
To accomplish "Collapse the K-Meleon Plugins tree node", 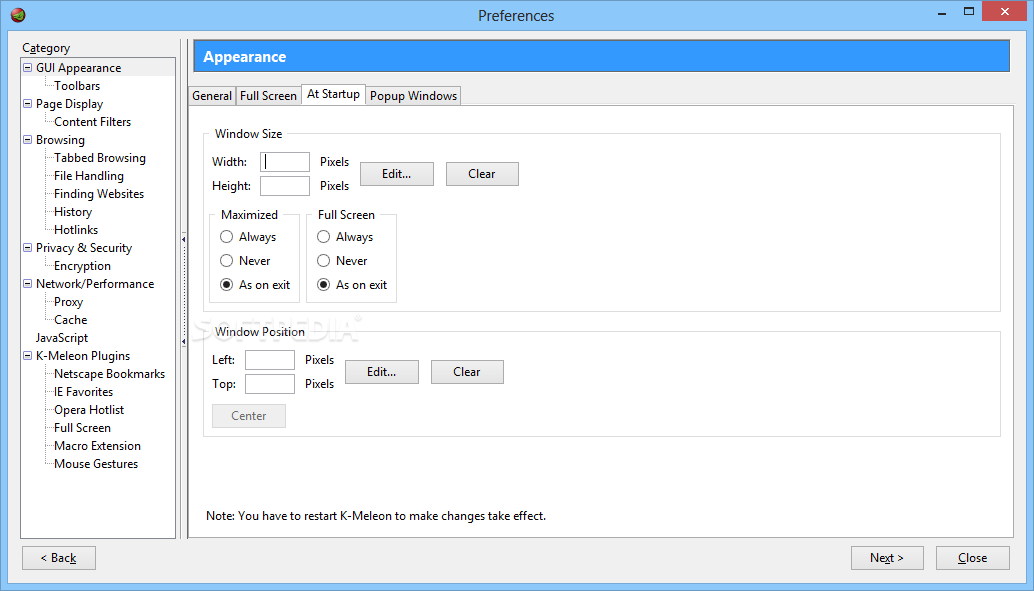I will (x=28, y=356).
